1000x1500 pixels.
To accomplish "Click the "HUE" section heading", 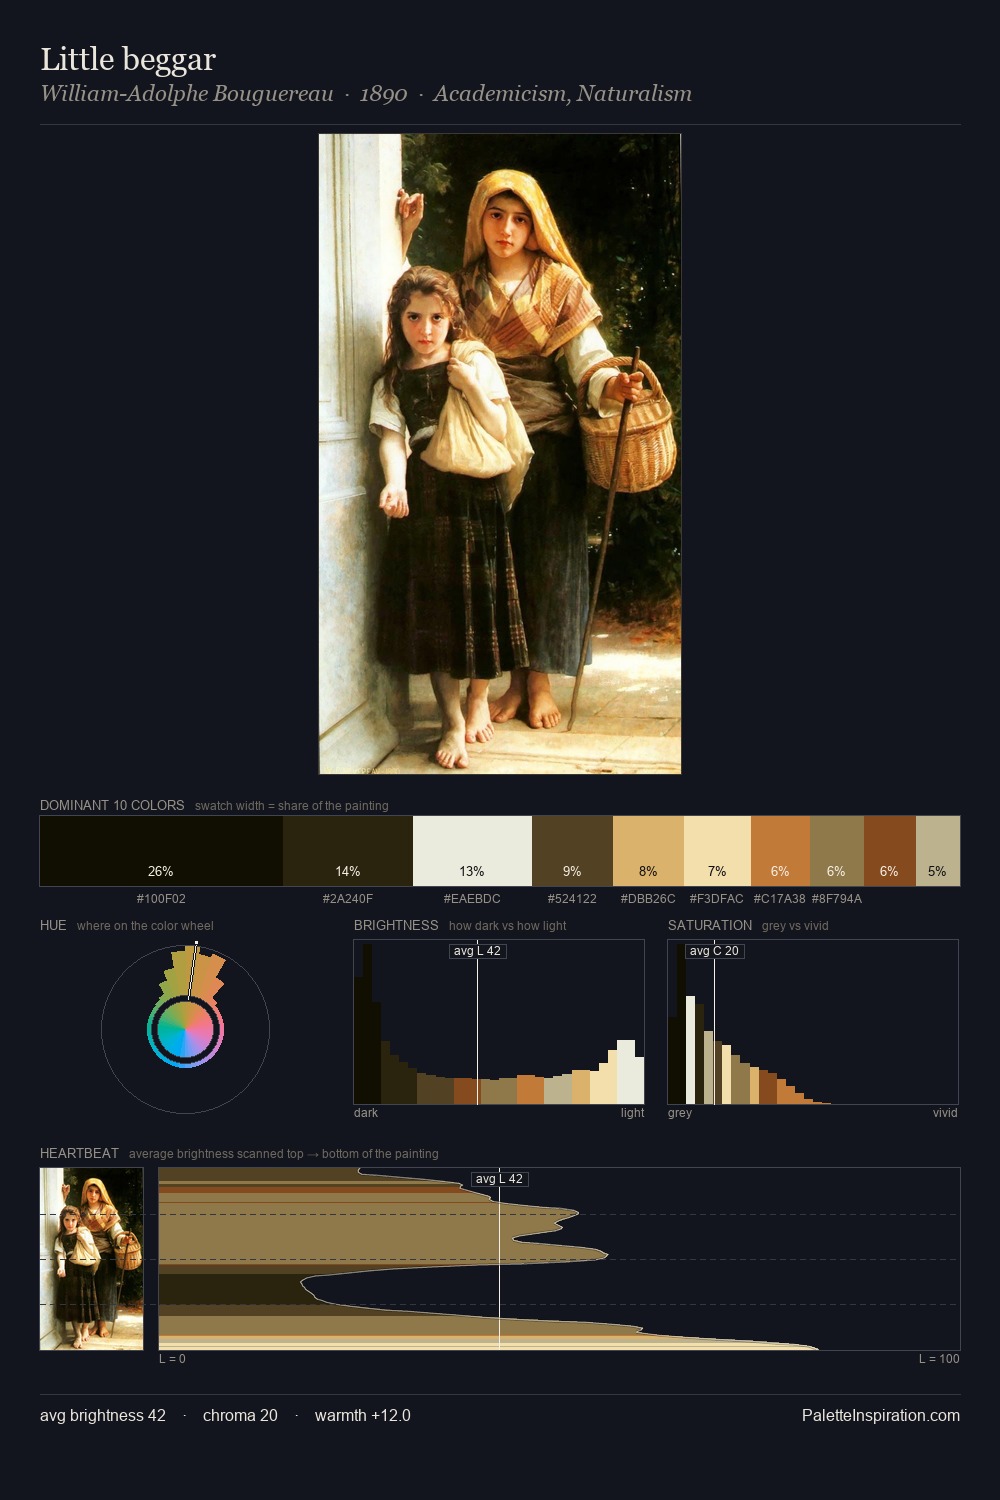I will point(53,925).
